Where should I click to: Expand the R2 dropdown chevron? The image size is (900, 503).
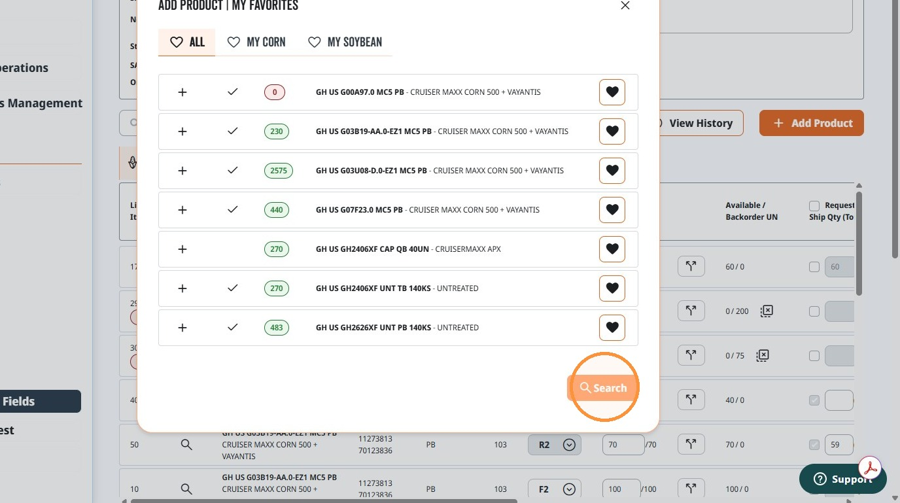569,444
